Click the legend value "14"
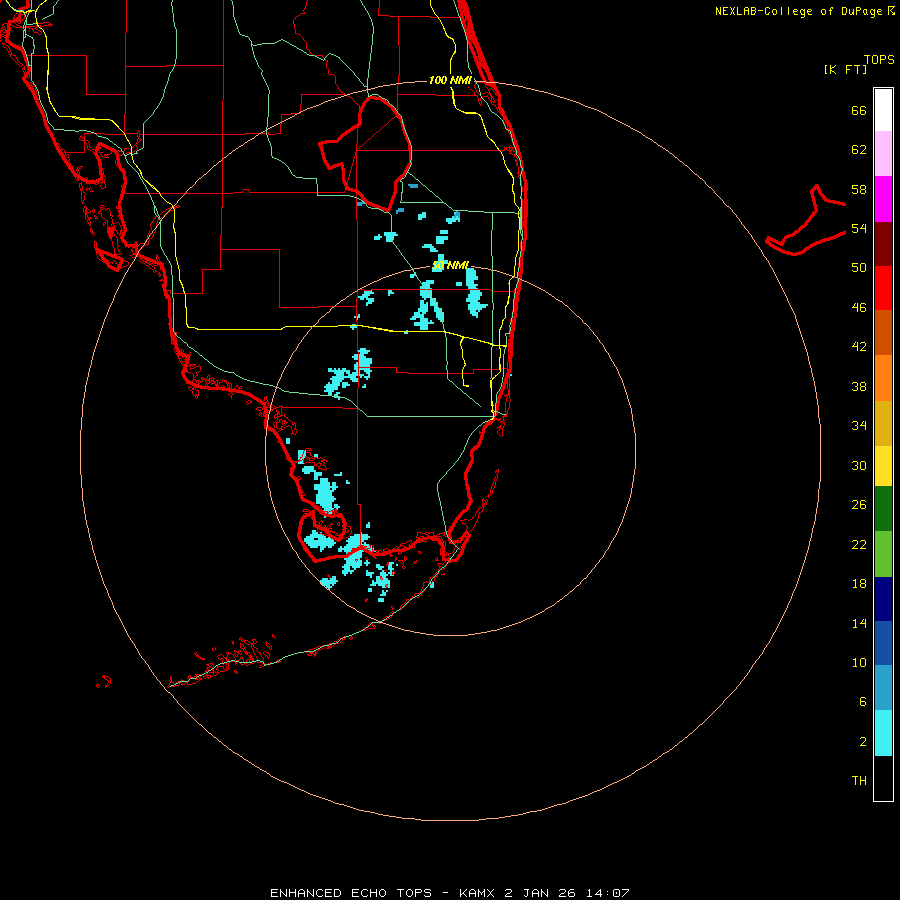Image resolution: width=900 pixels, height=900 pixels. 859,623
